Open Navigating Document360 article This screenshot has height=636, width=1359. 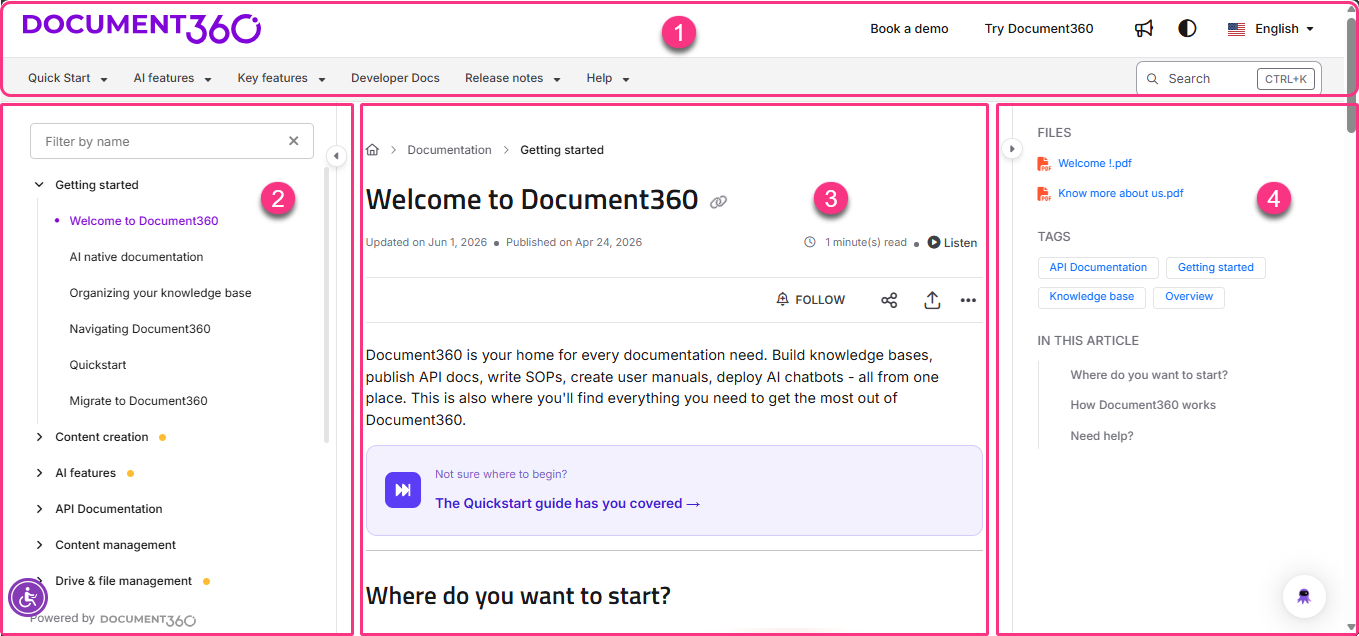coord(140,329)
